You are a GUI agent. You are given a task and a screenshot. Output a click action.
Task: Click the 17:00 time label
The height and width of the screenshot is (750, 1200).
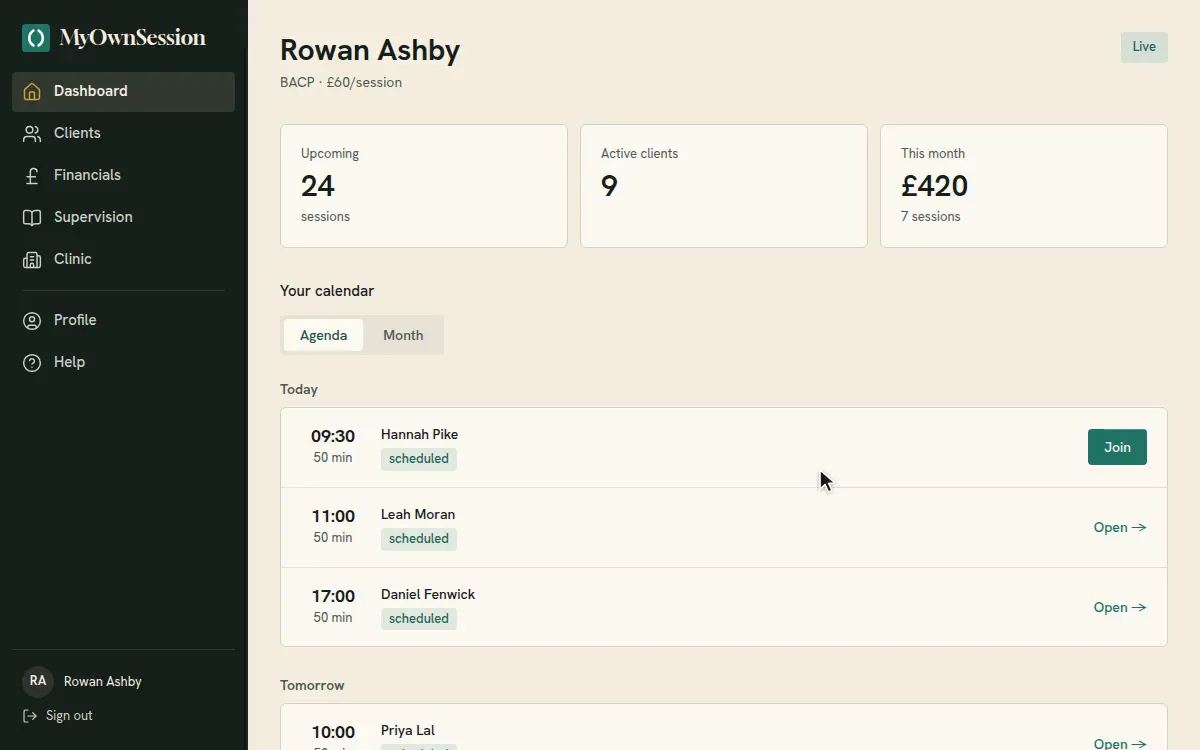click(333, 596)
